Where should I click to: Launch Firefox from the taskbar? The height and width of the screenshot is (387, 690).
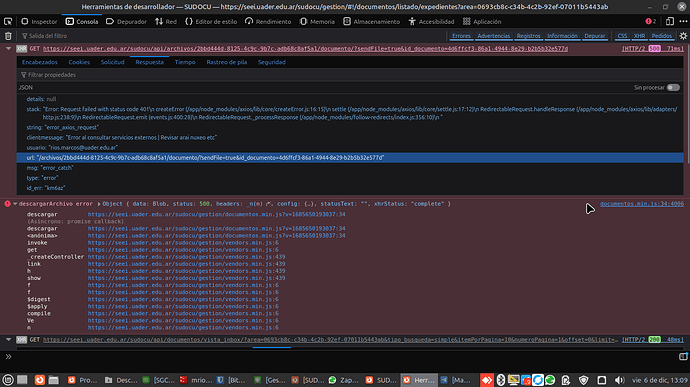click(40, 380)
